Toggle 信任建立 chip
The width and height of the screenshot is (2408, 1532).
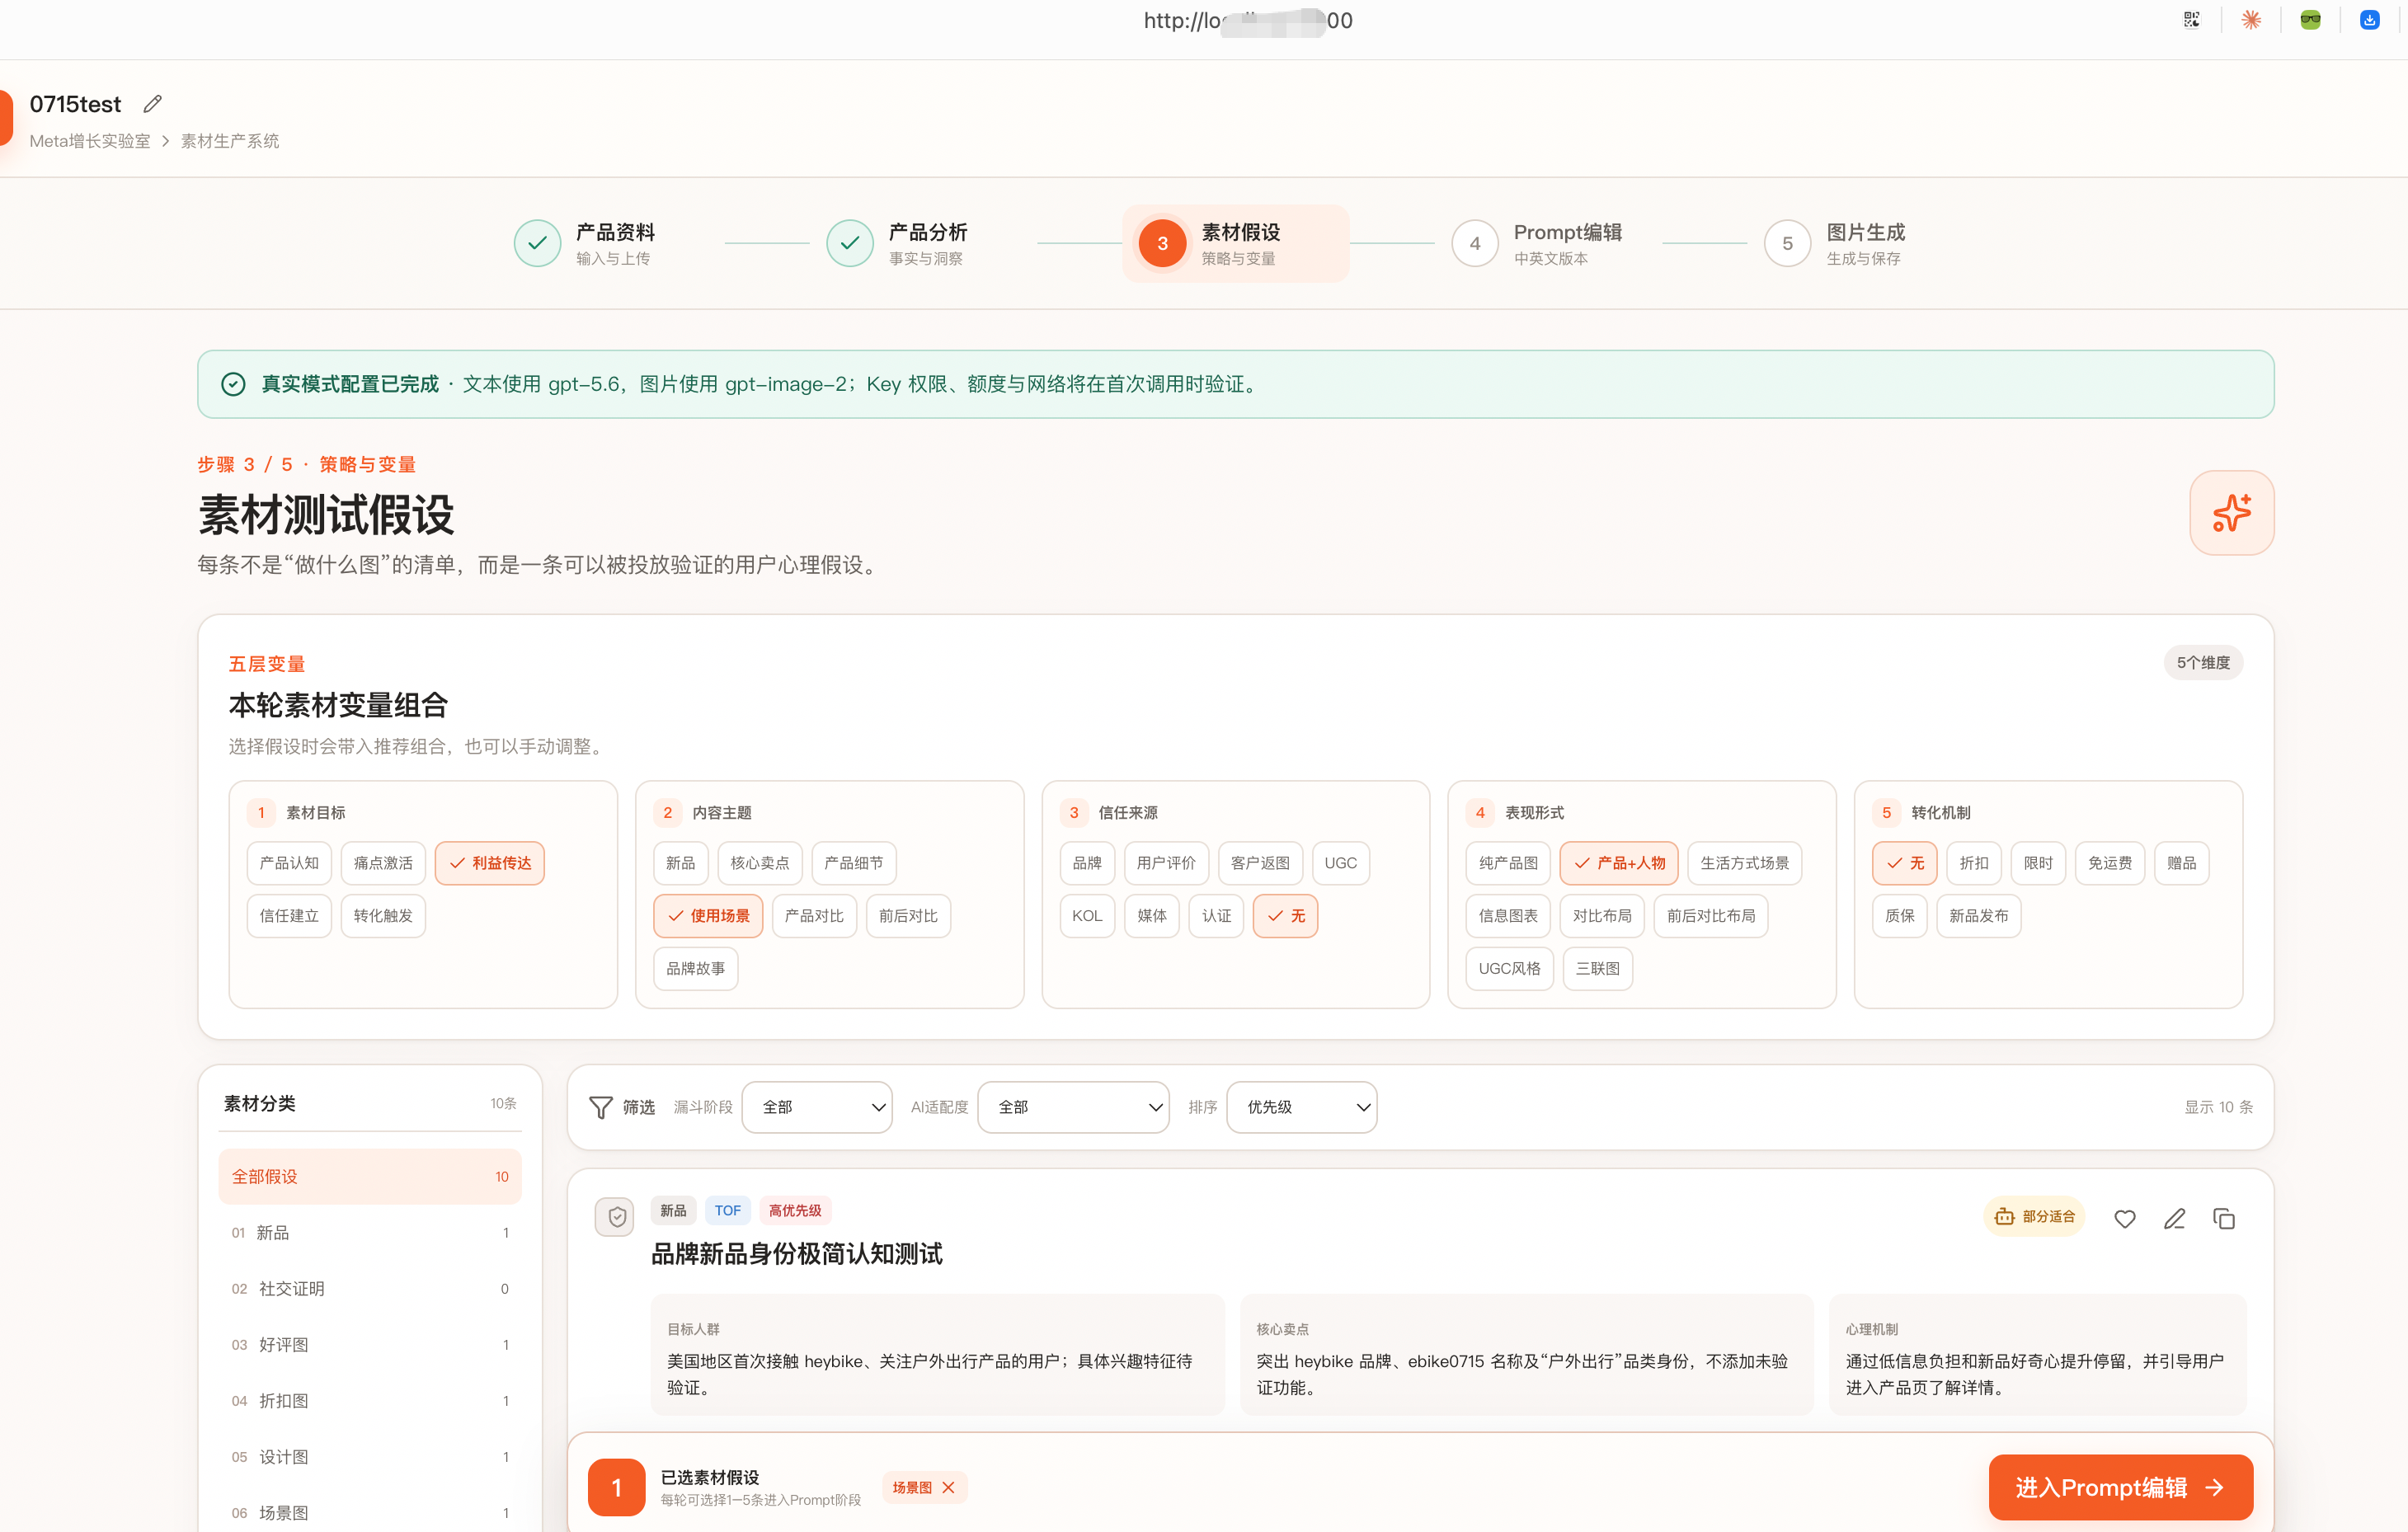pos(289,916)
